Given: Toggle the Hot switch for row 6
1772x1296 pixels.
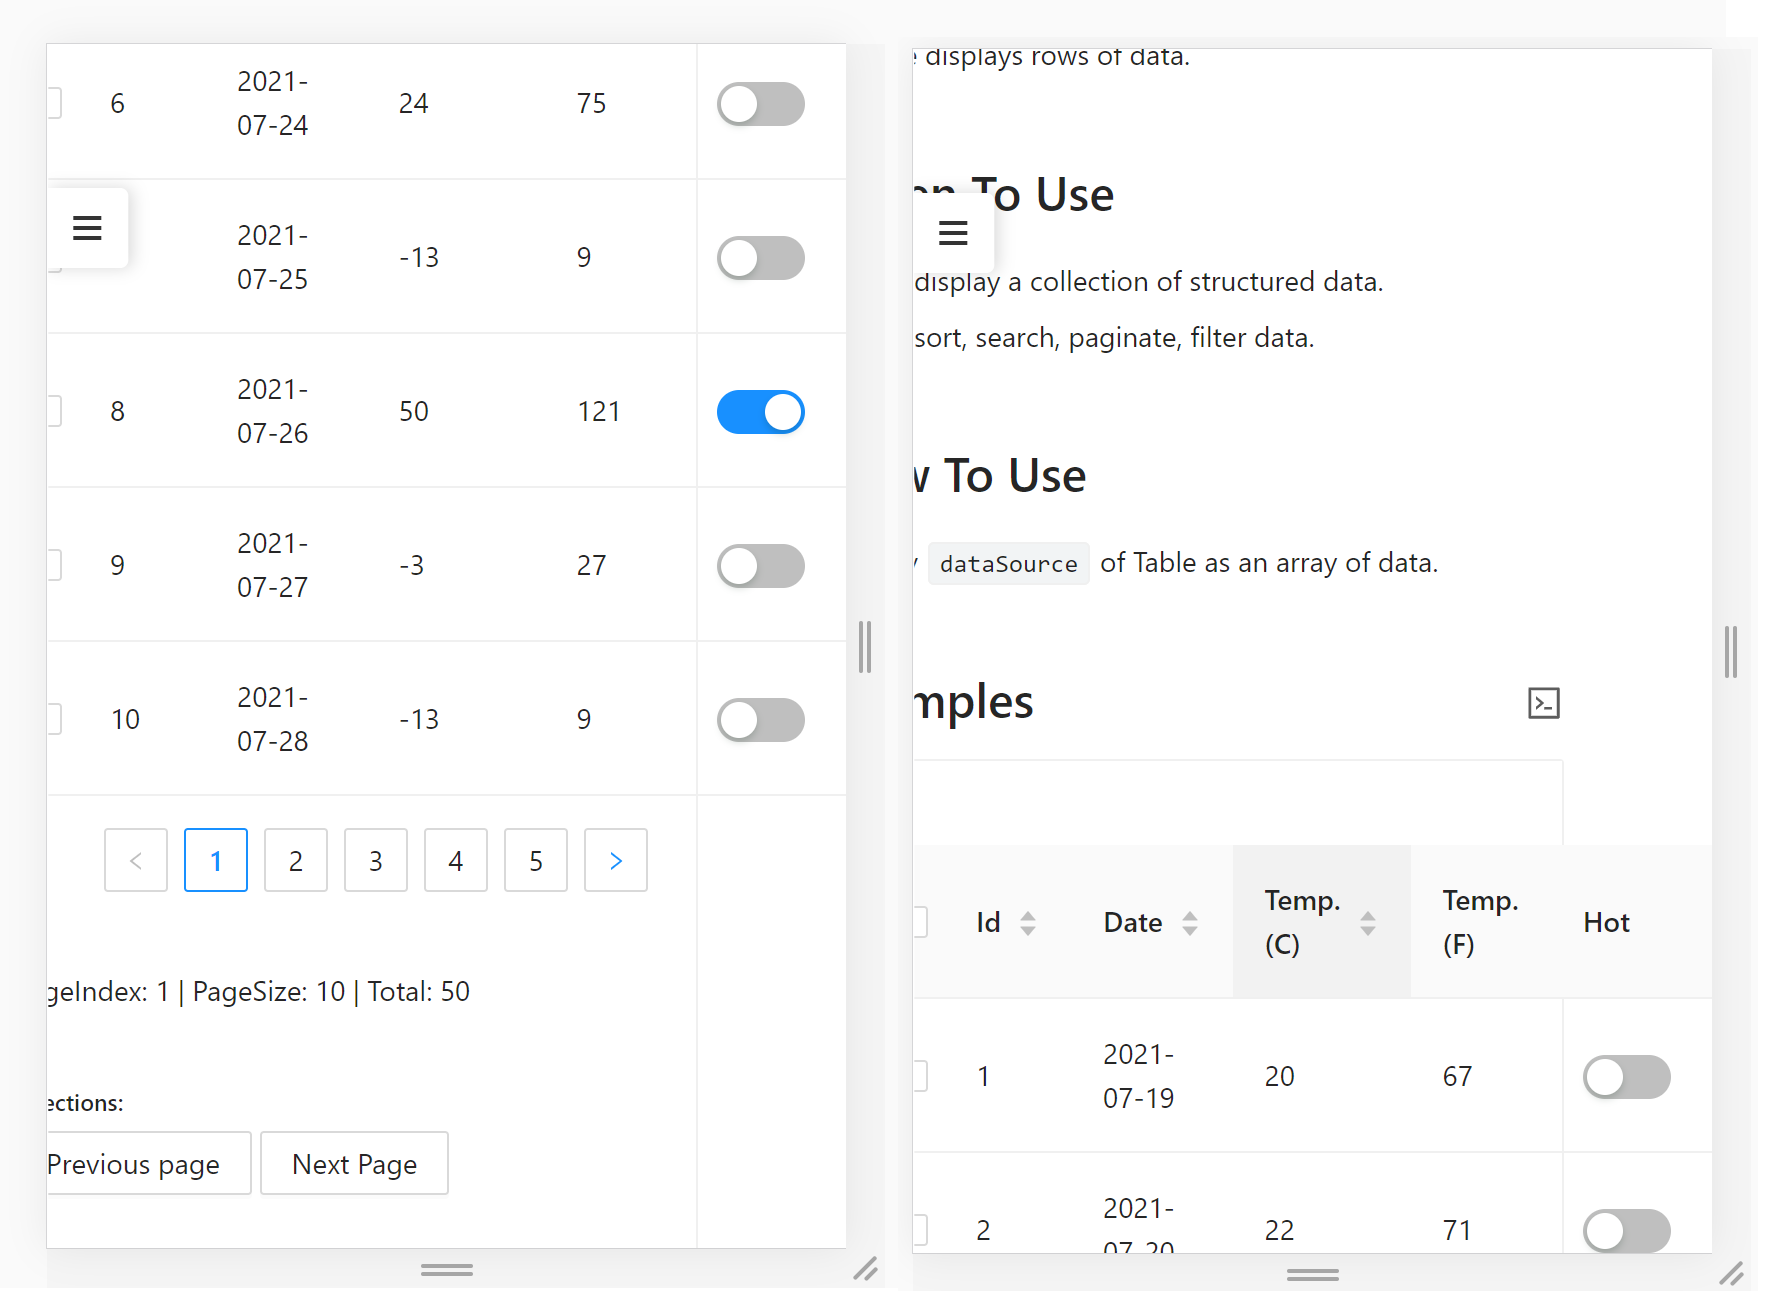Looking at the screenshot, I should point(761,104).
